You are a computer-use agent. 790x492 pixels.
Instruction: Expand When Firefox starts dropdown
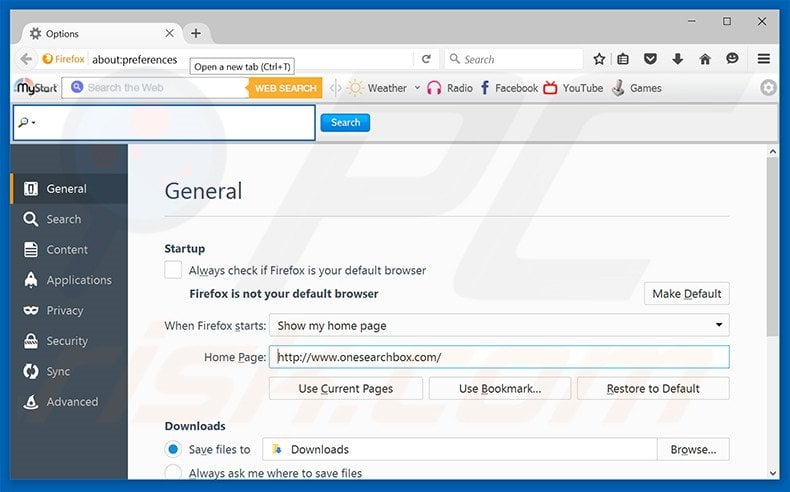[x=499, y=325]
